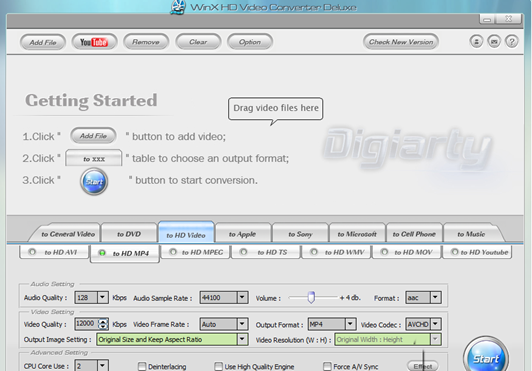The width and height of the screenshot is (532, 371).
Task: Open the 'to Sony' tab
Action: click(300, 234)
